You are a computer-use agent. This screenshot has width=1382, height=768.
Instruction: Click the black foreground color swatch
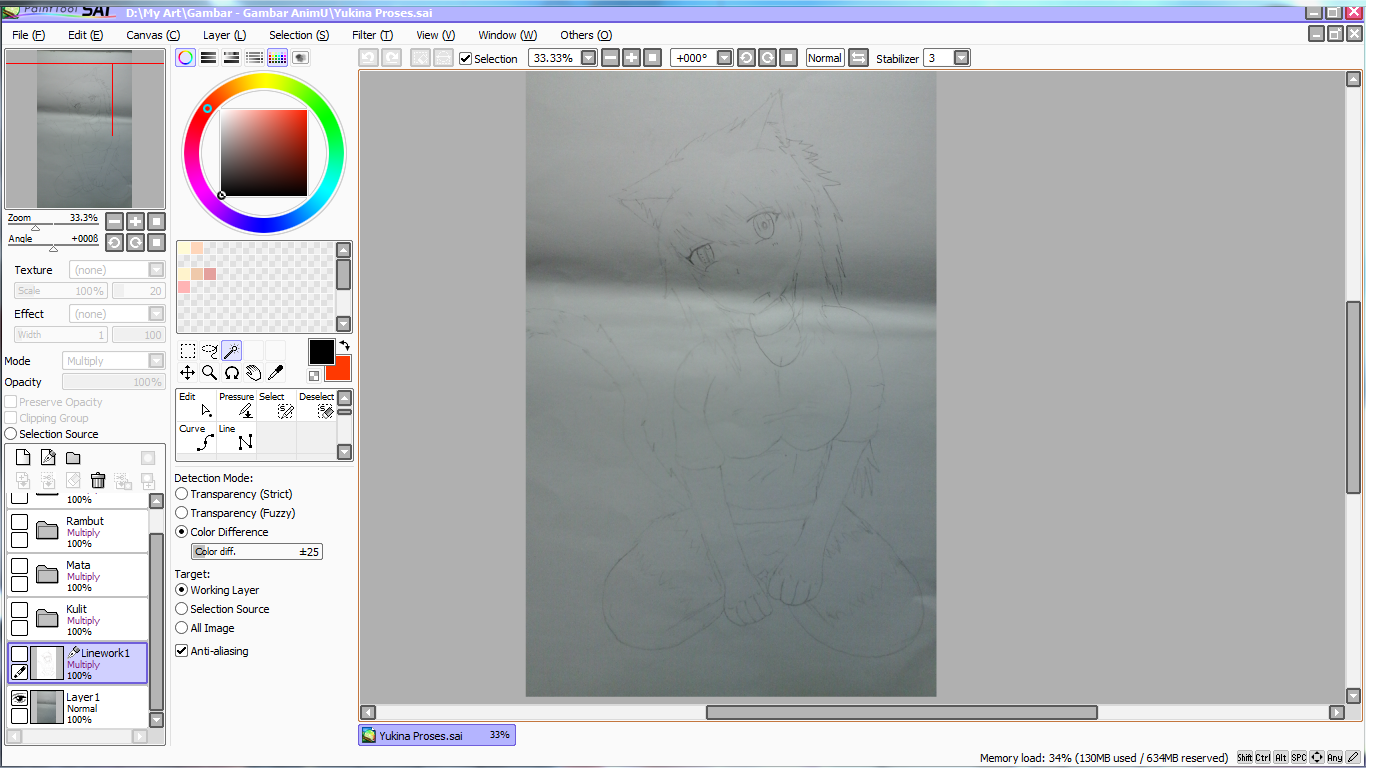[x=321, y=351]
